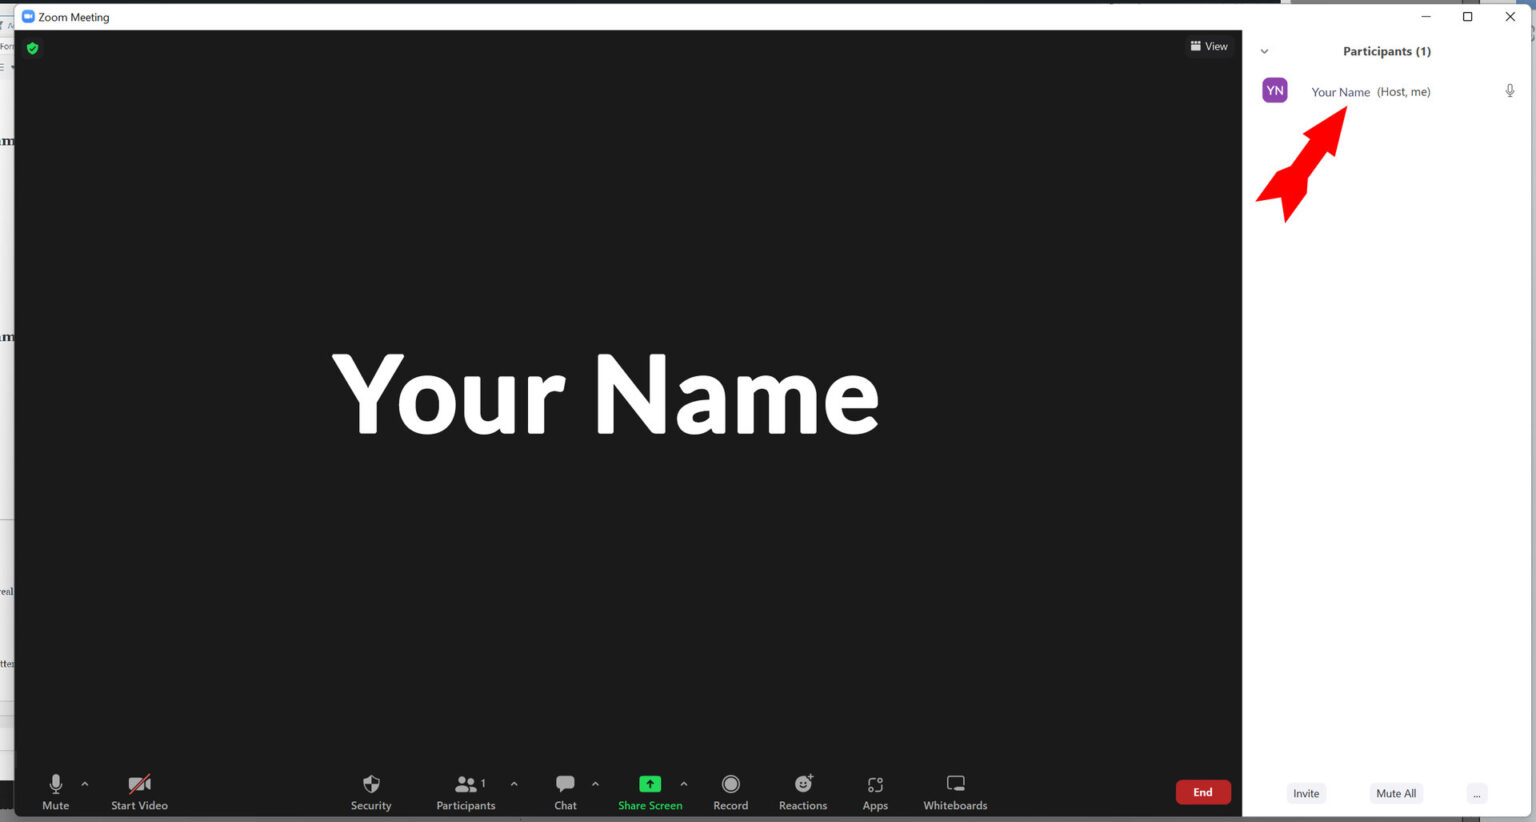Click the Record button
Image resolution: width=1536 pixels, height=822 pixels.
click(x=731, y=791)
